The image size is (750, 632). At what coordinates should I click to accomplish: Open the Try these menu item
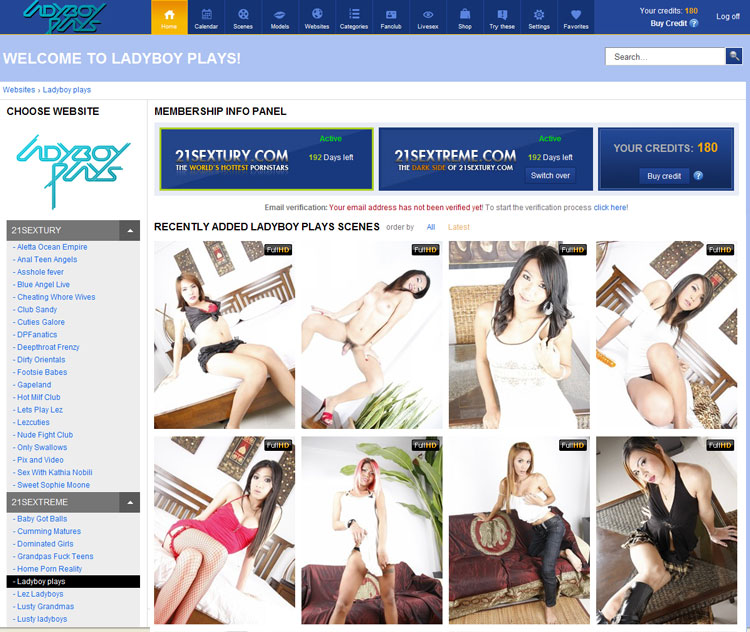[x=502, y=17]
